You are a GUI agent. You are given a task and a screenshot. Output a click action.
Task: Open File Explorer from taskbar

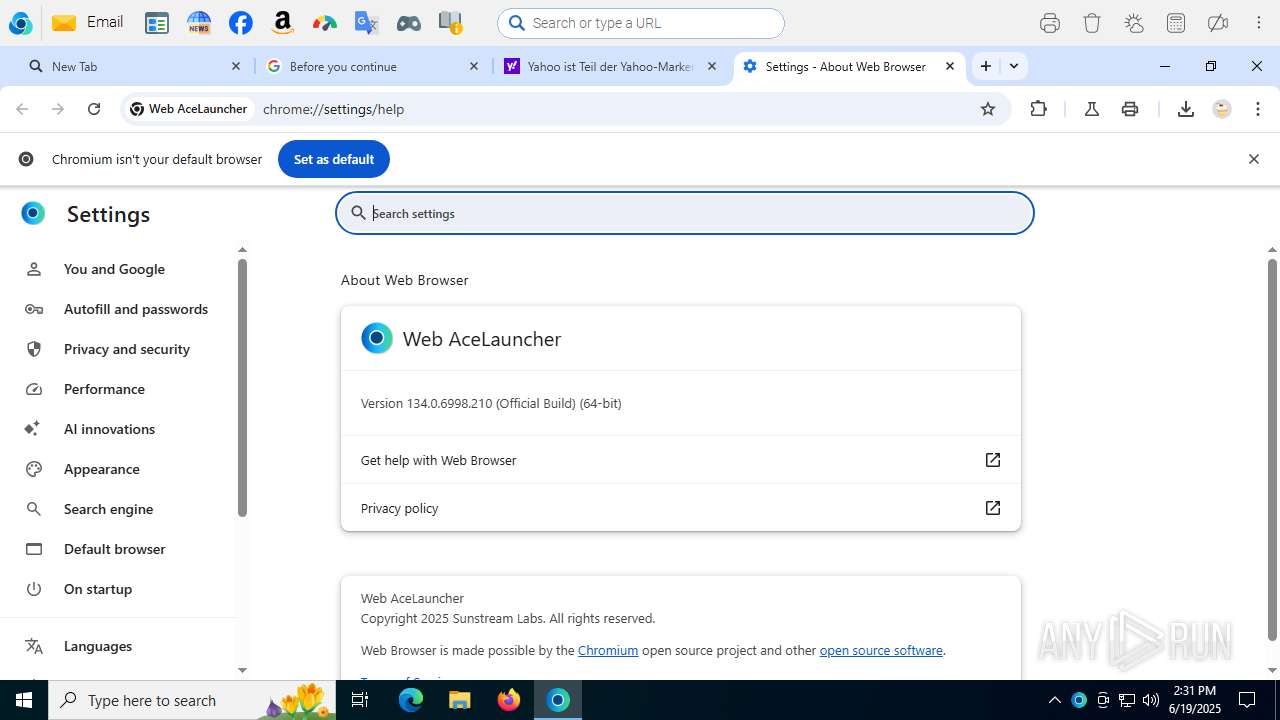[459, 700]
